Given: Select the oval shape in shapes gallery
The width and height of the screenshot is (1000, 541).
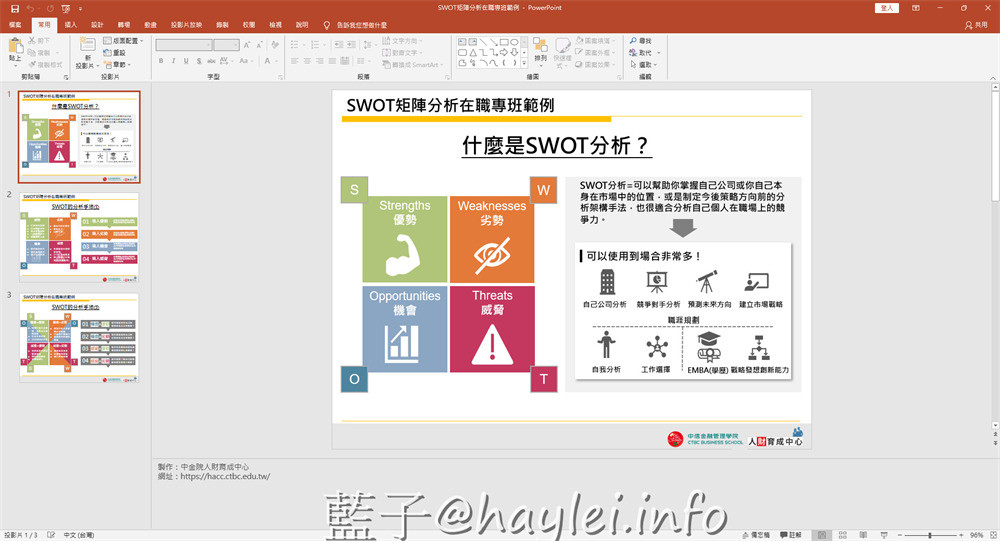Looking at the screenshot, I should (514, 42).
